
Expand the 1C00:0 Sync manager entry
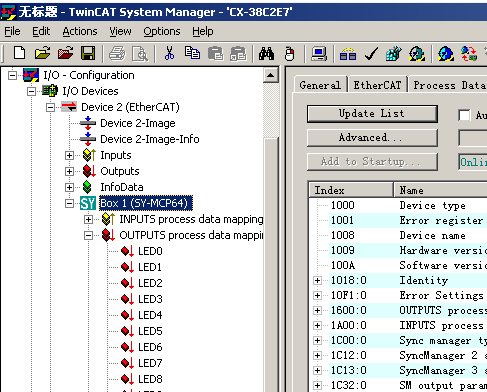317,340
